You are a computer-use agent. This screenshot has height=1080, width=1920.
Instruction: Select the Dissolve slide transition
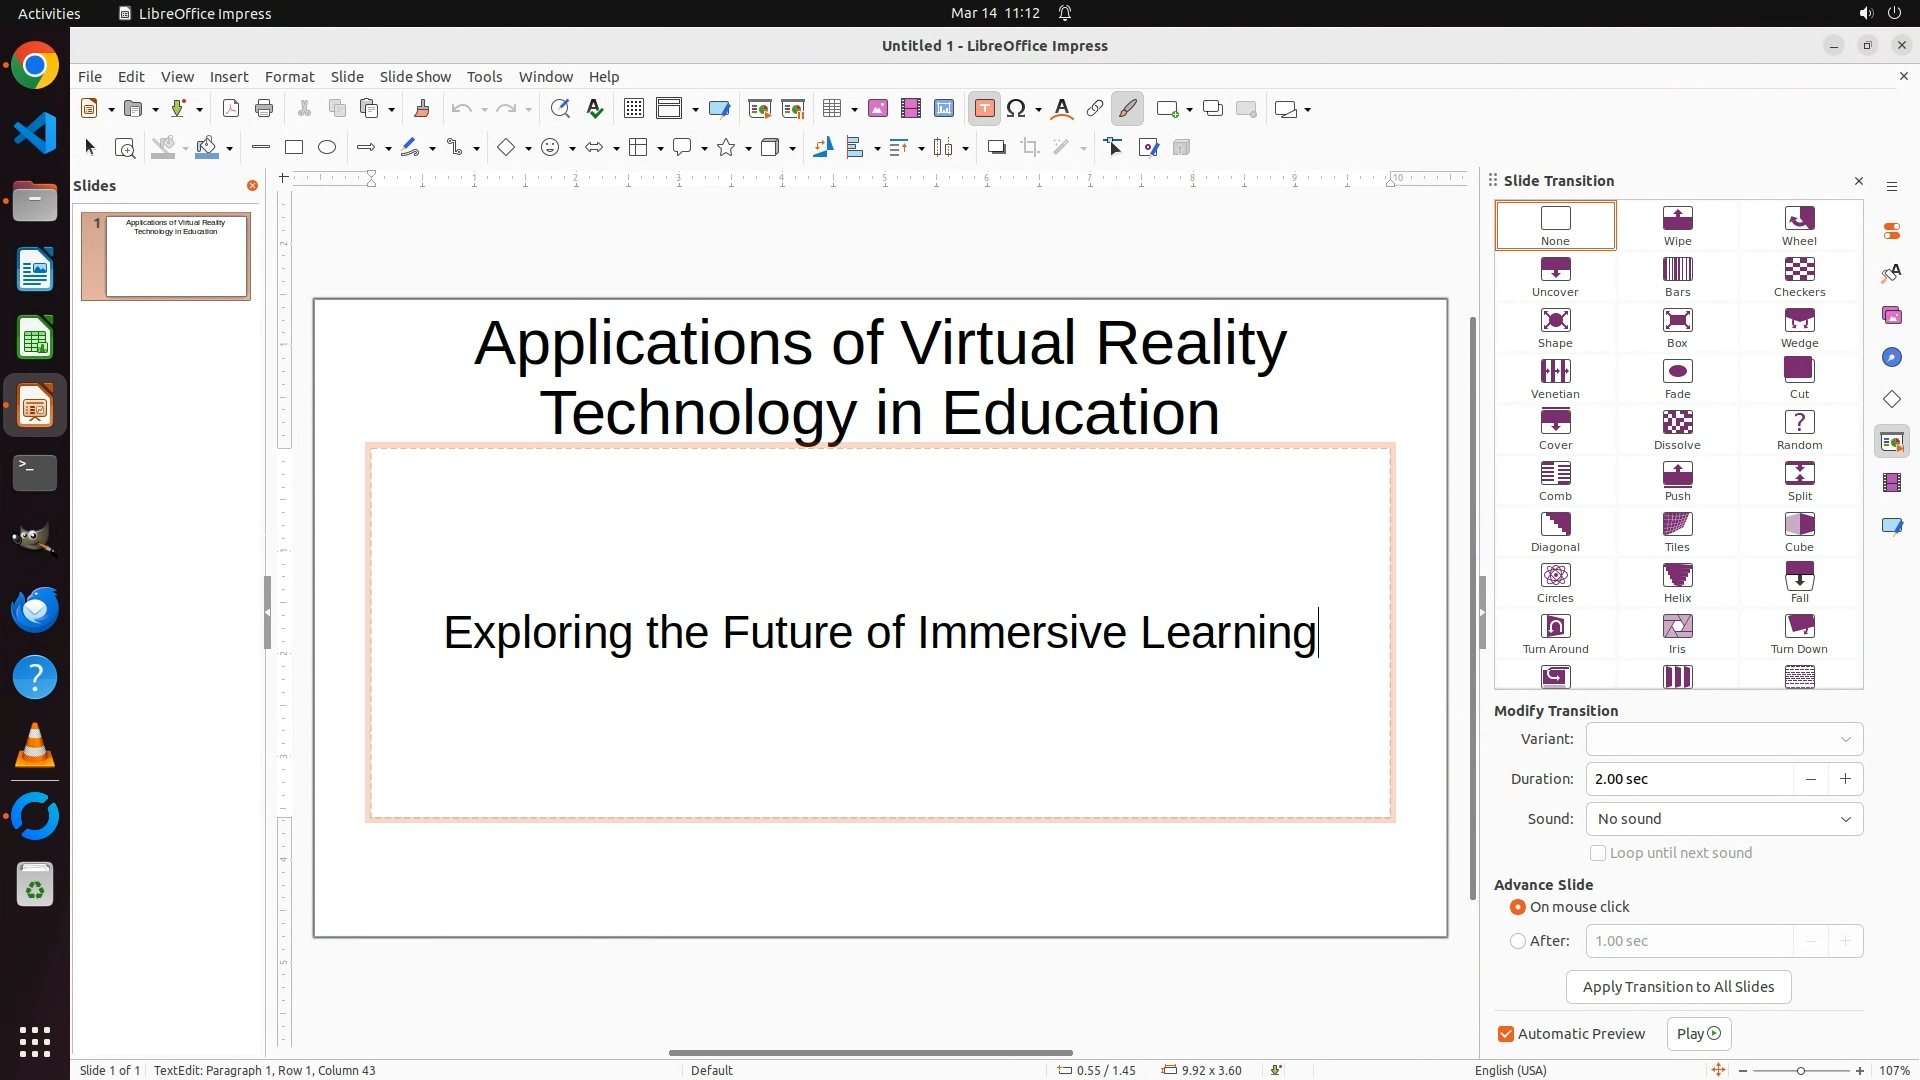(1677, 428)
